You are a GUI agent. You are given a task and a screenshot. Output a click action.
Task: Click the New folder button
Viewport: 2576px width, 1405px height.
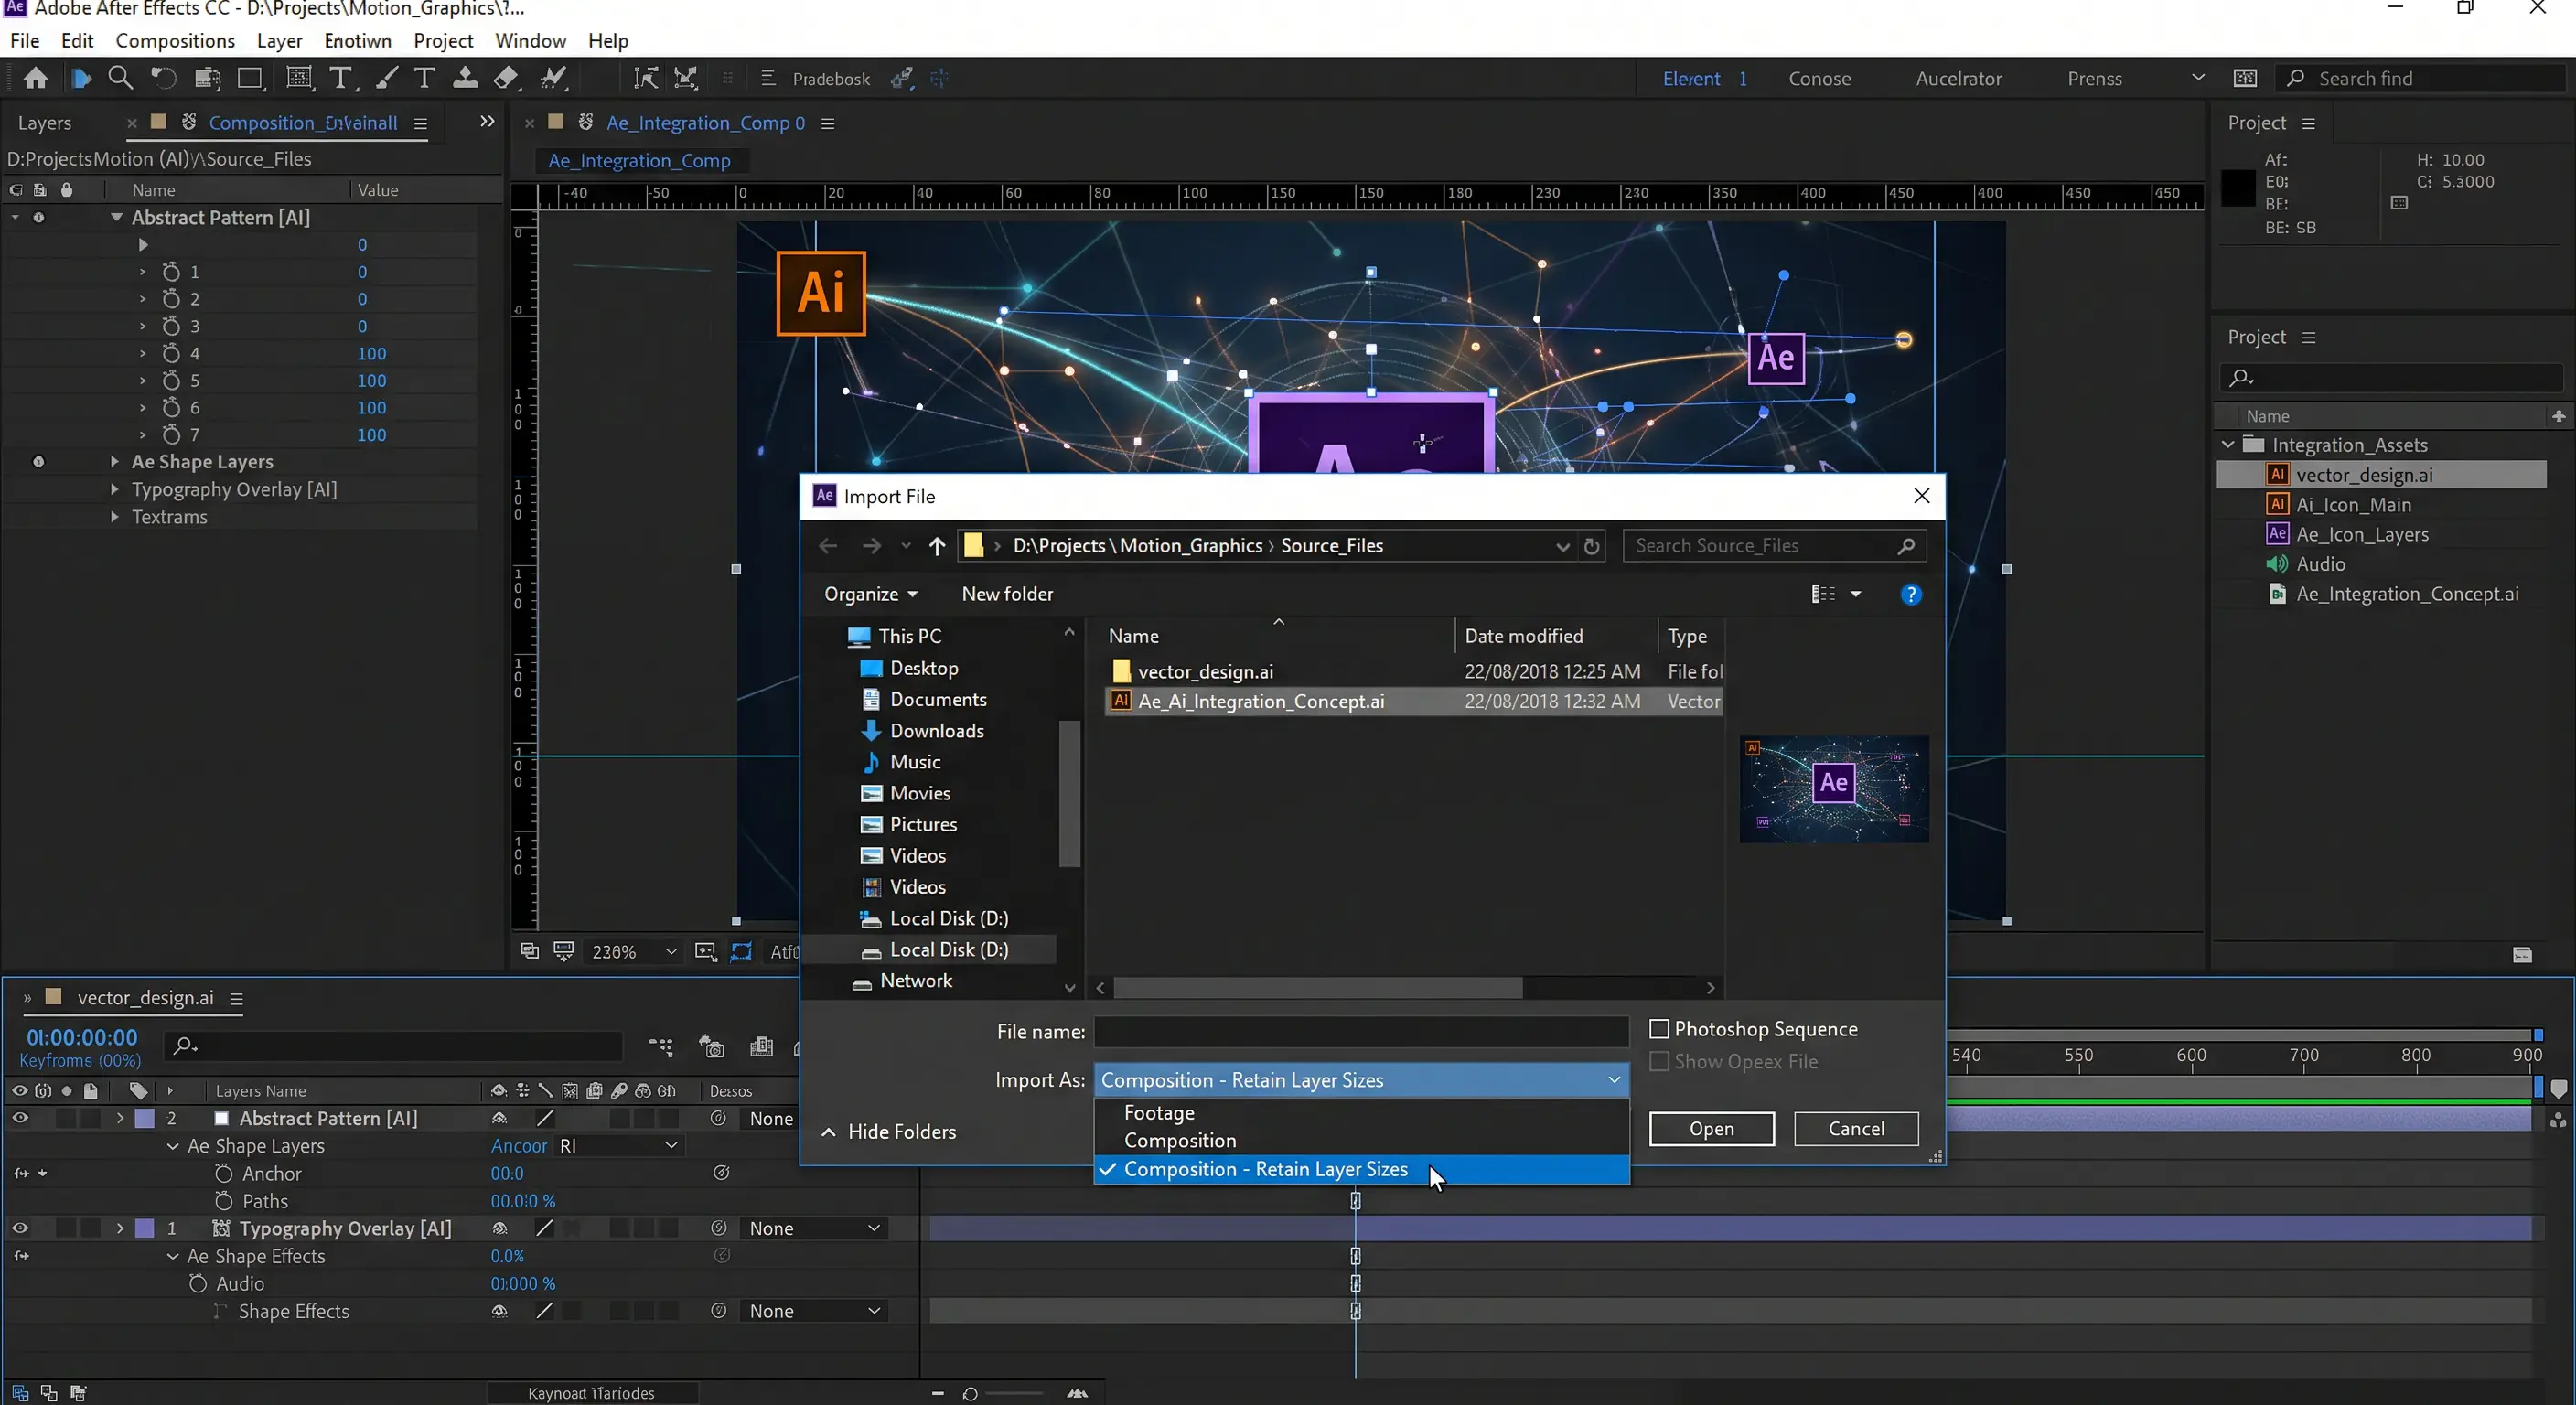coord(1007,595)
